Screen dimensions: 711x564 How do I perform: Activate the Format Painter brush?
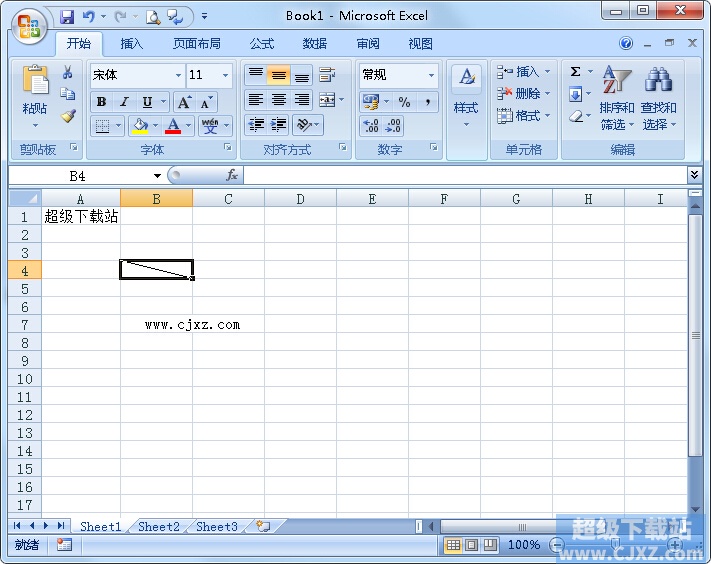pyautogui.click(x=68, y=116)
